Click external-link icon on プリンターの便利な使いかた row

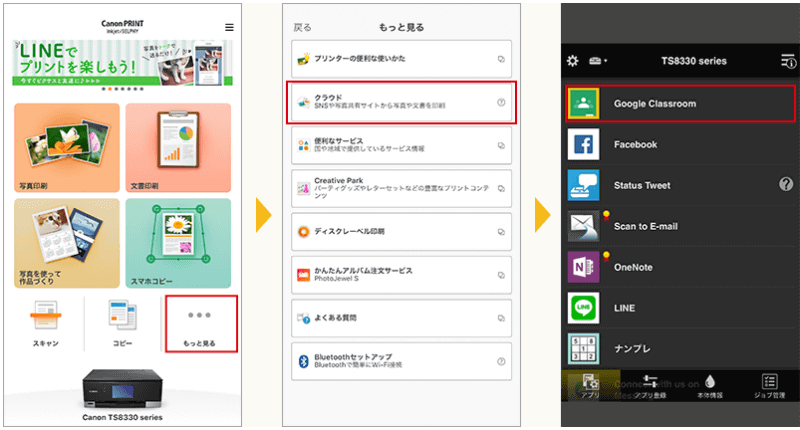[501, 59]
